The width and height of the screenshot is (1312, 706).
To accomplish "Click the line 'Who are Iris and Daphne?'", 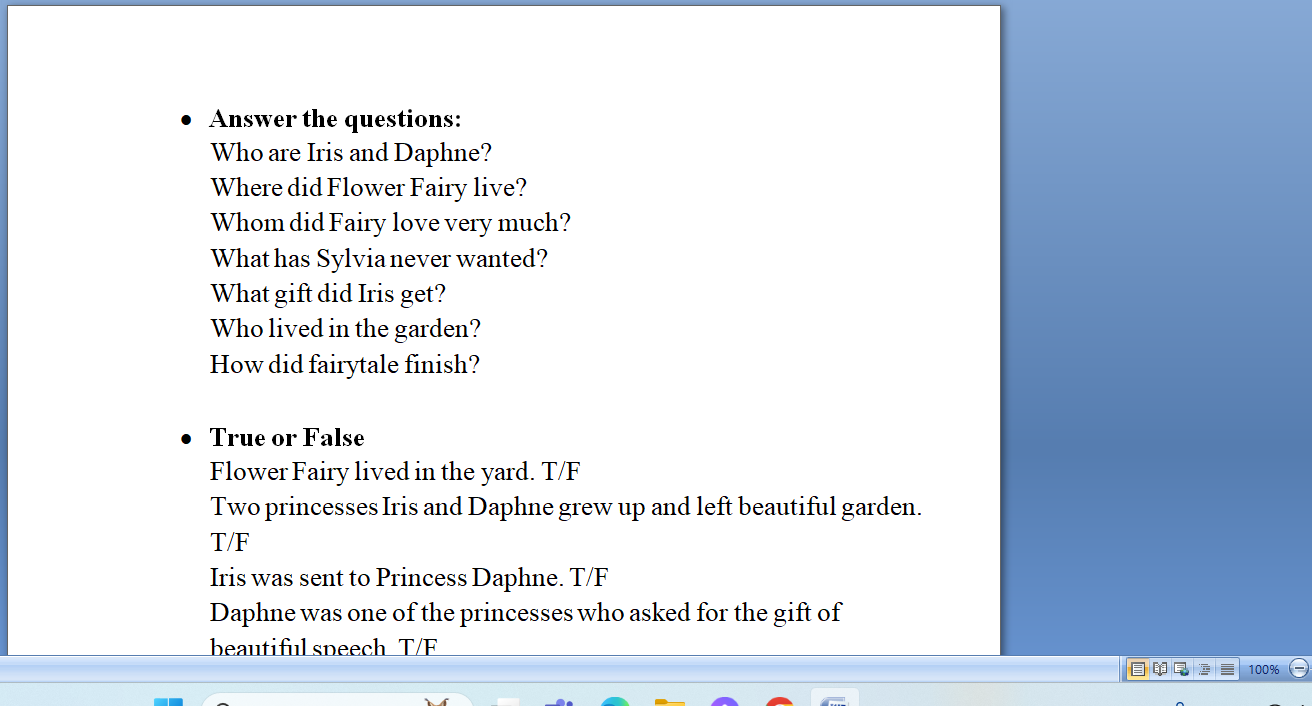I will (351, 153).
